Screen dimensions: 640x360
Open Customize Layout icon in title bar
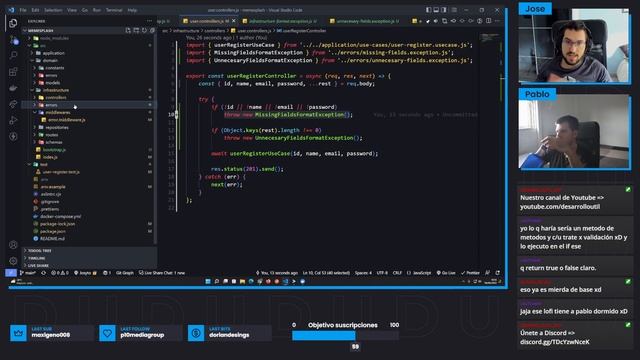[x=454, y=10]
